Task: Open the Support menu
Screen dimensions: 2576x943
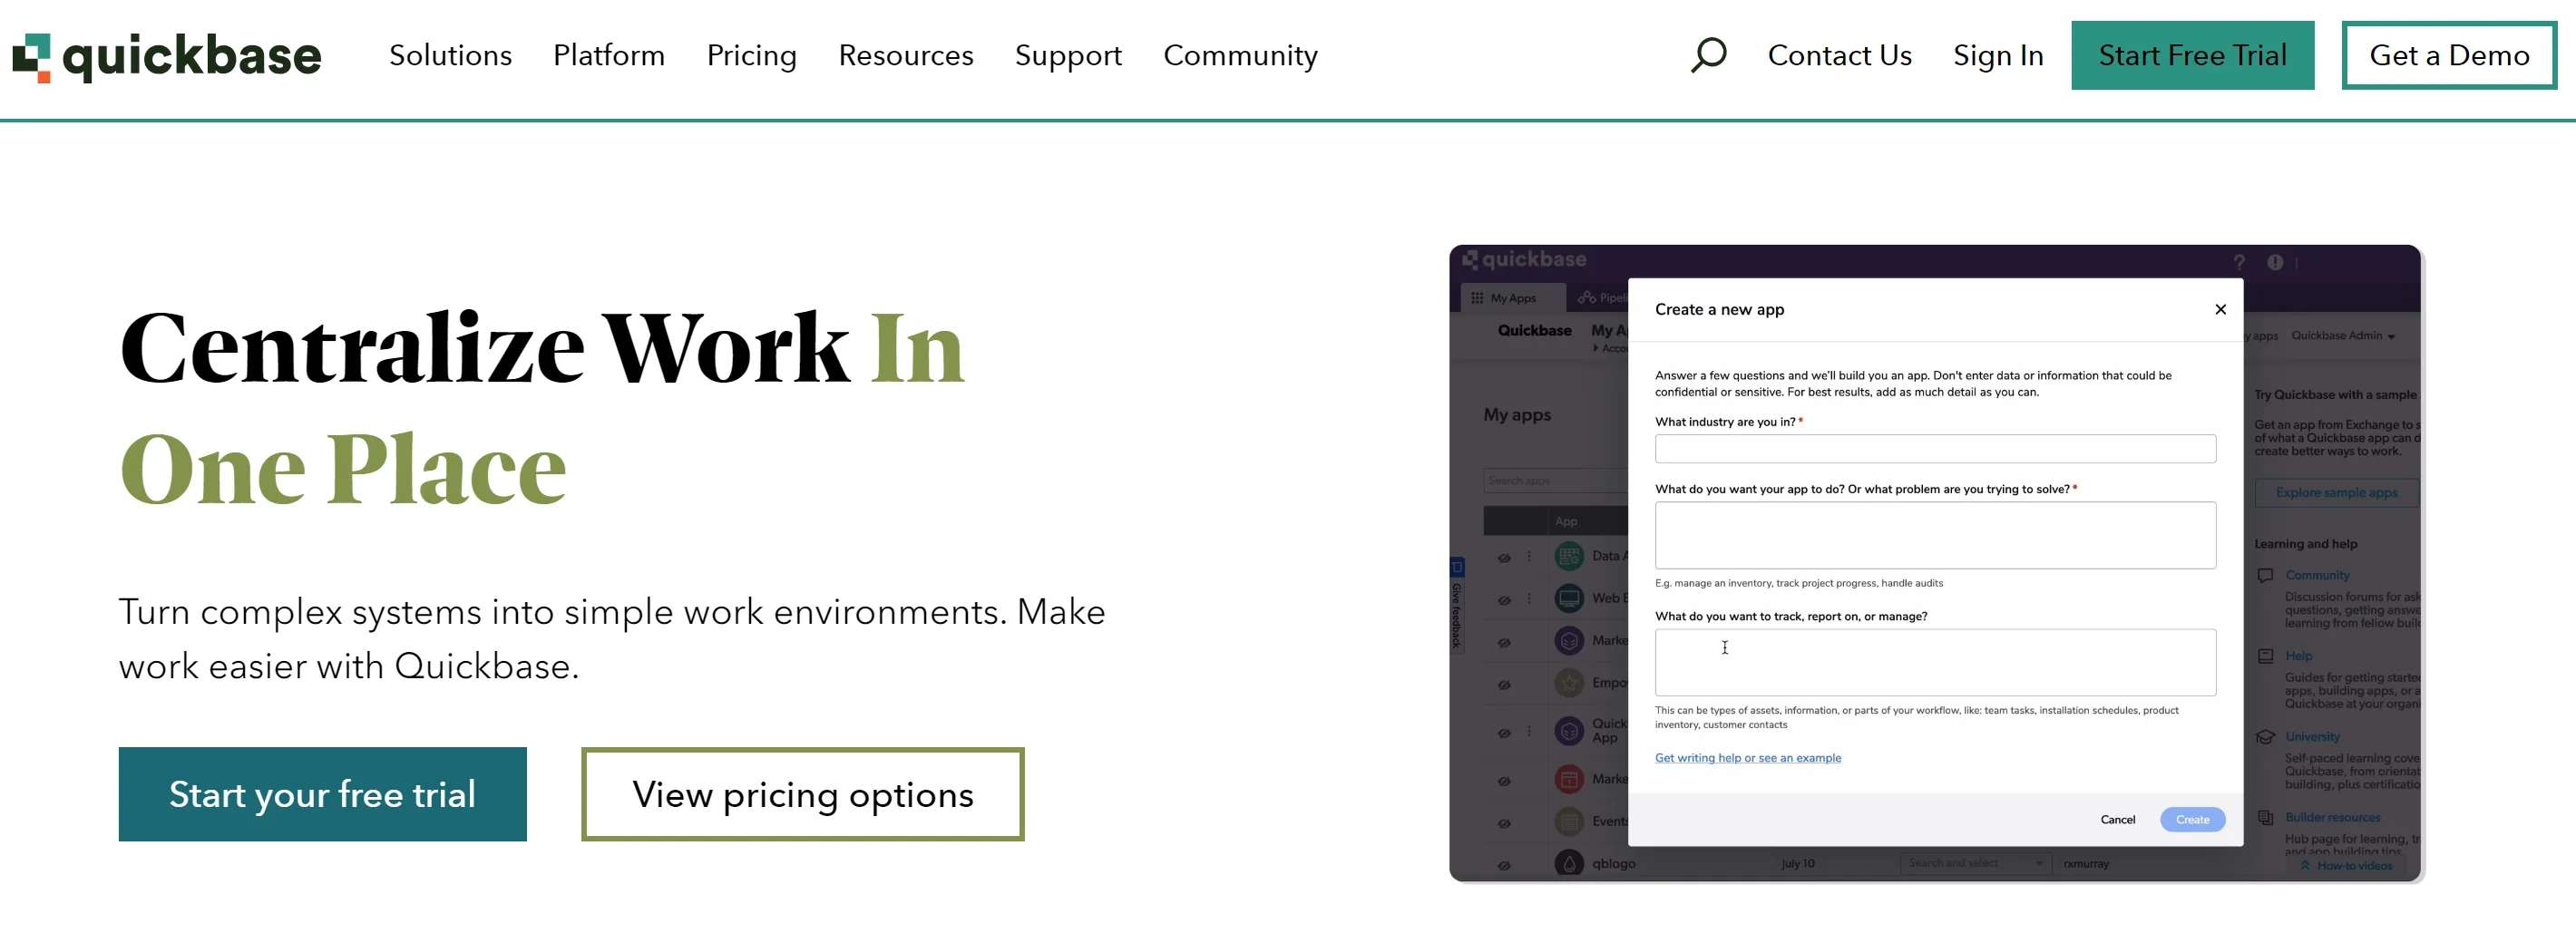Action: [x=1068, y=55]
